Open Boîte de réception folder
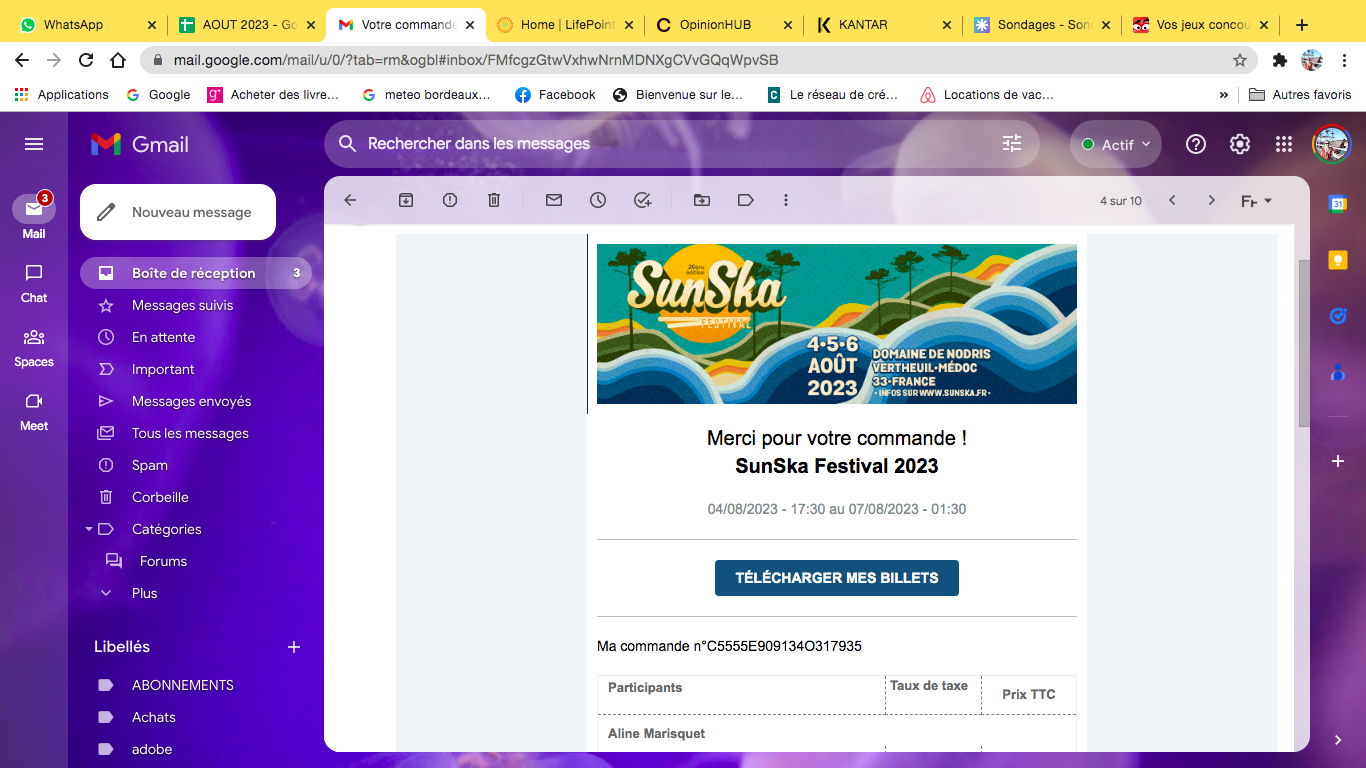 (x=196, y=273)
